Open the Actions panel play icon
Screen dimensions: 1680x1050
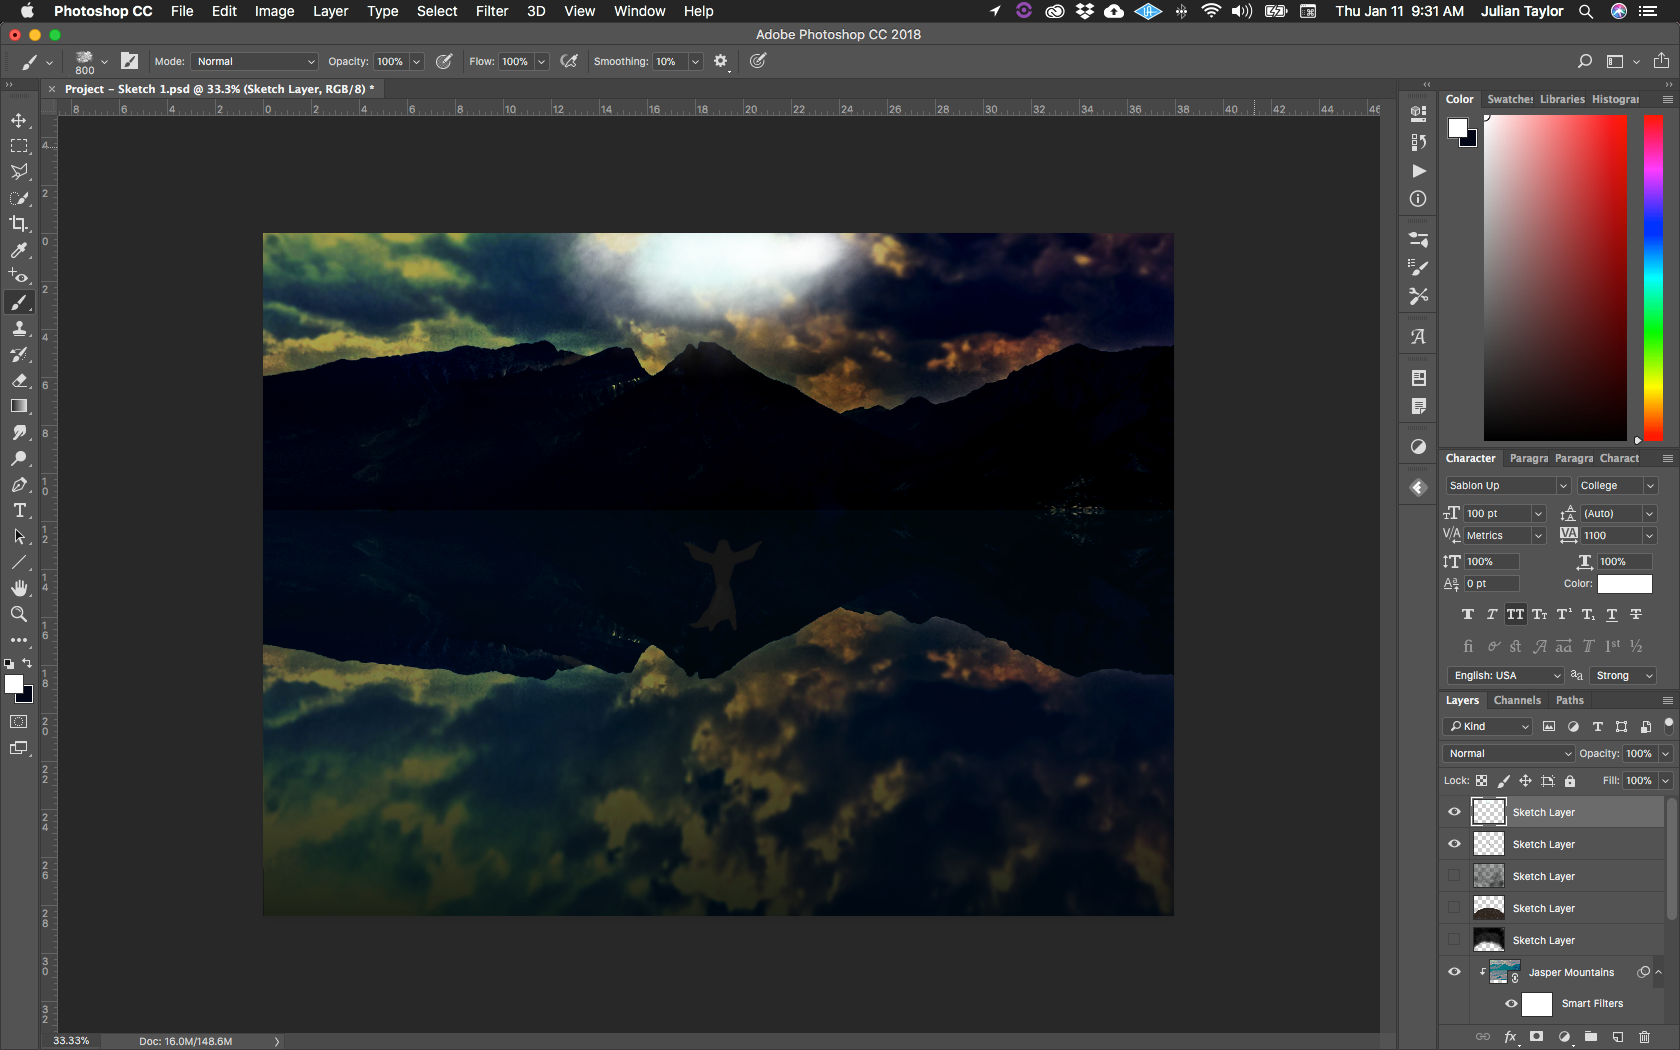pyautogui.click(x=1418, y=171)
